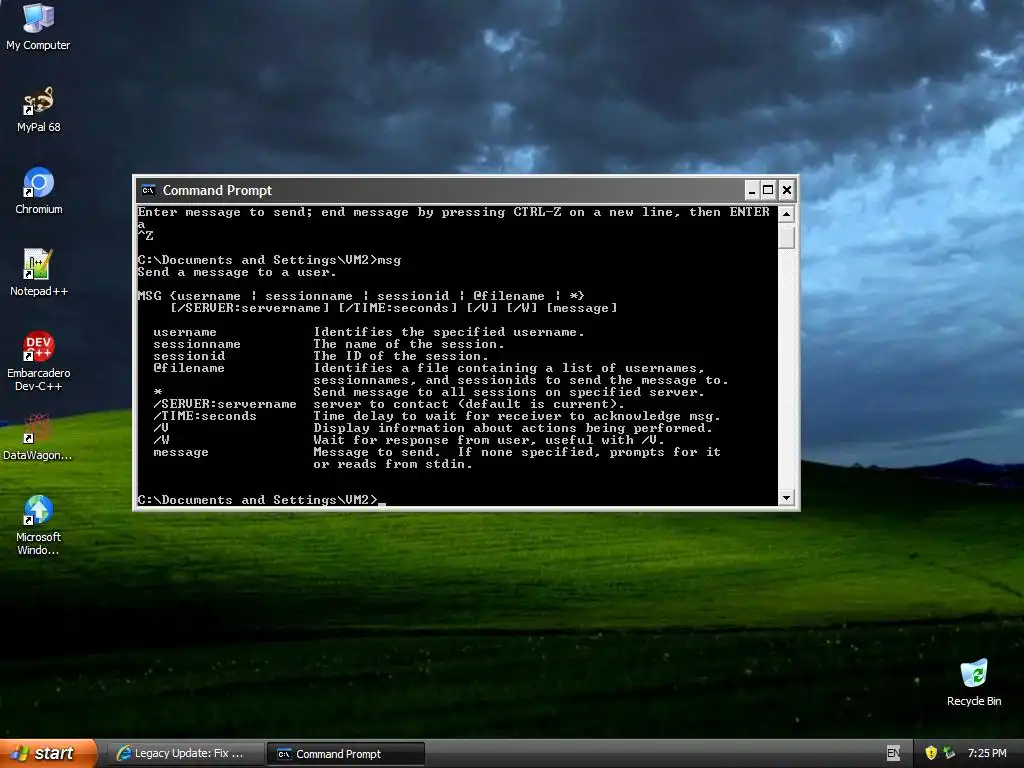Click the Command Prompt scroll up arrow

[x=786, y=214]
